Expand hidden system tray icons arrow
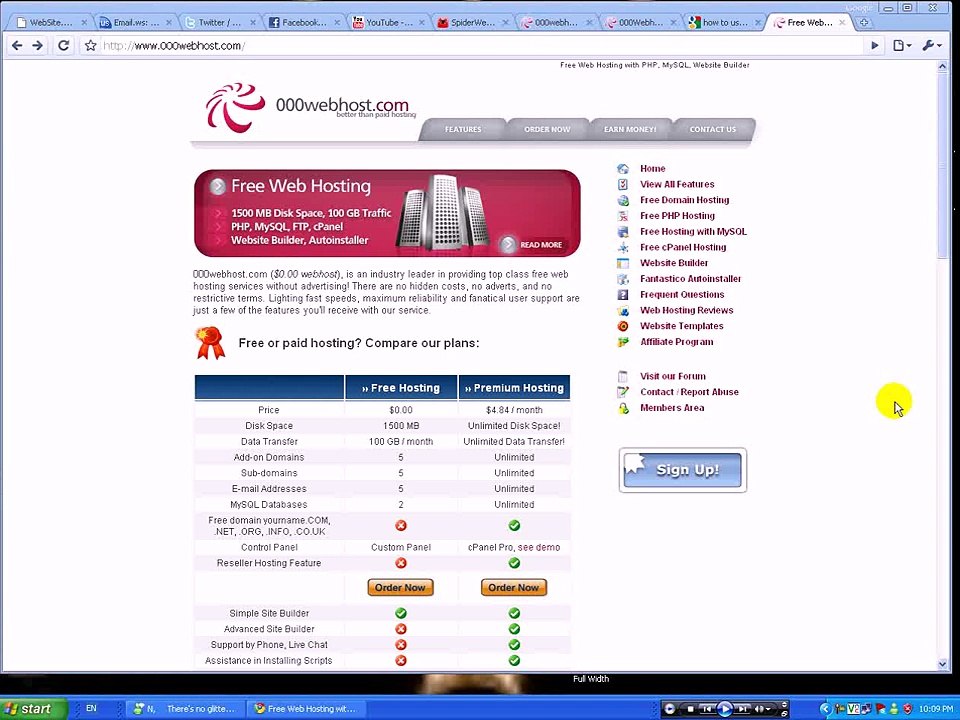 click(x=825, y=709)
